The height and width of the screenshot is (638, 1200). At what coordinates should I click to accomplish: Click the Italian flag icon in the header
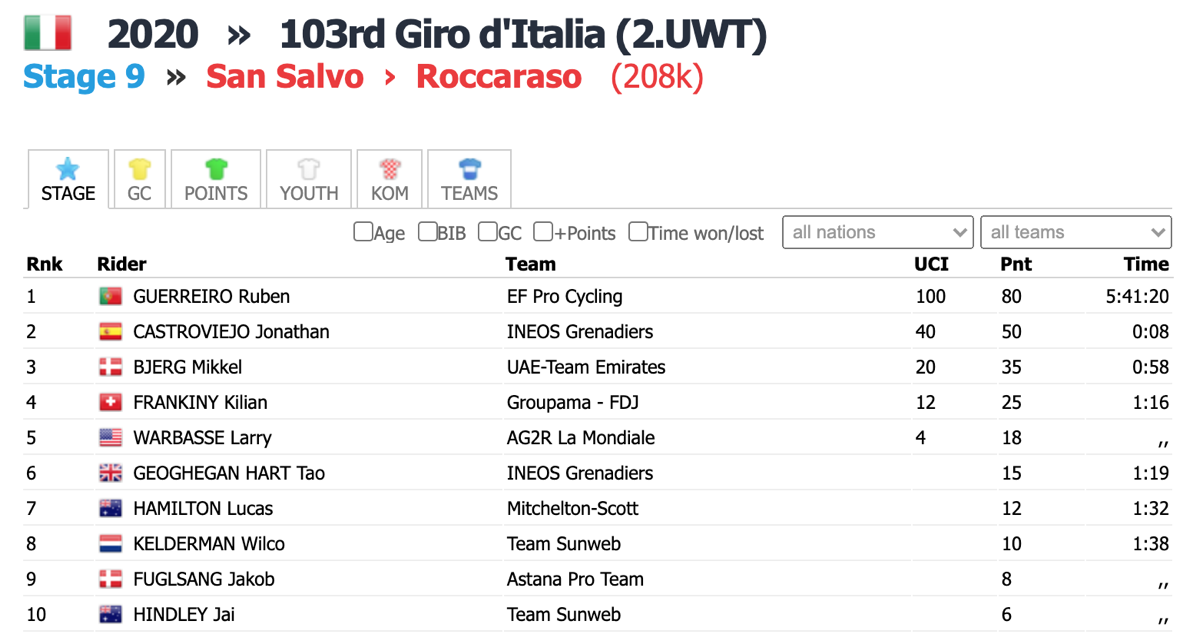tap(47, 33)
